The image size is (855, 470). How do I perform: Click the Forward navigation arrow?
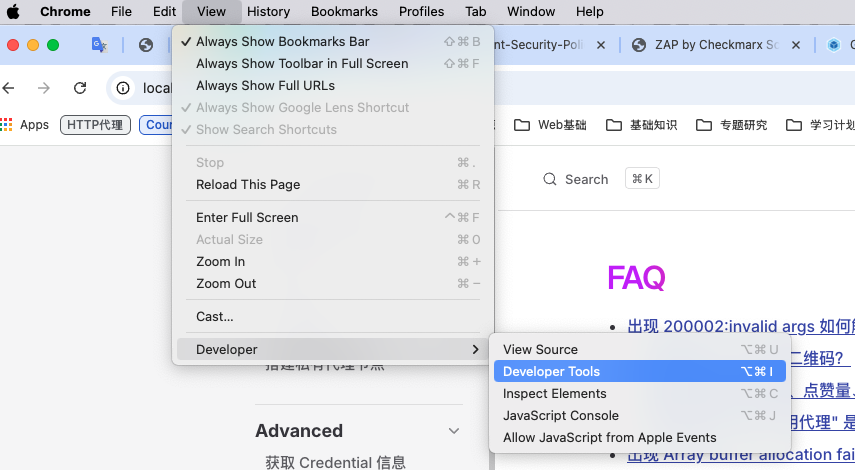click(x=44, y=88)
